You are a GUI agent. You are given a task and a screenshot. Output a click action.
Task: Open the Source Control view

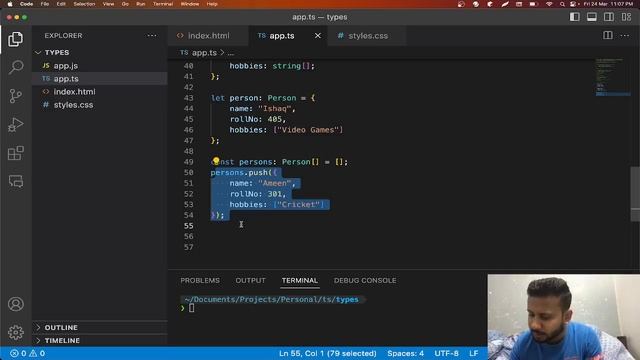point(16,96)
